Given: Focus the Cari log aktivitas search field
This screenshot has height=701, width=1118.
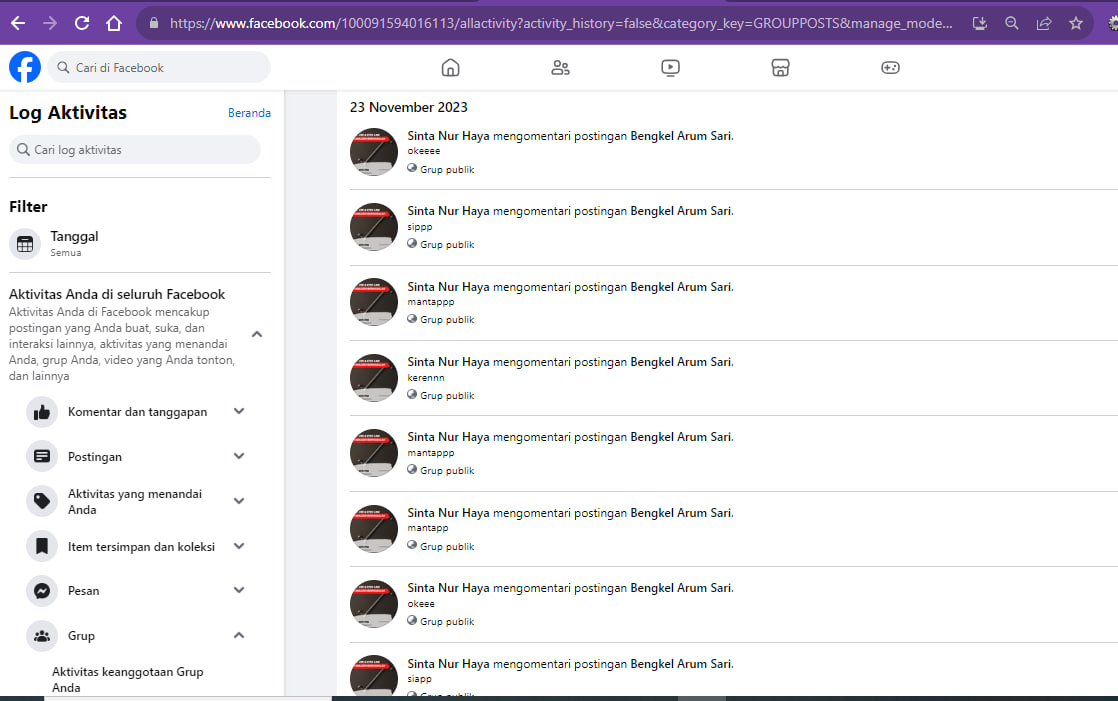Looking at the screenshot, I should (135, 150).
